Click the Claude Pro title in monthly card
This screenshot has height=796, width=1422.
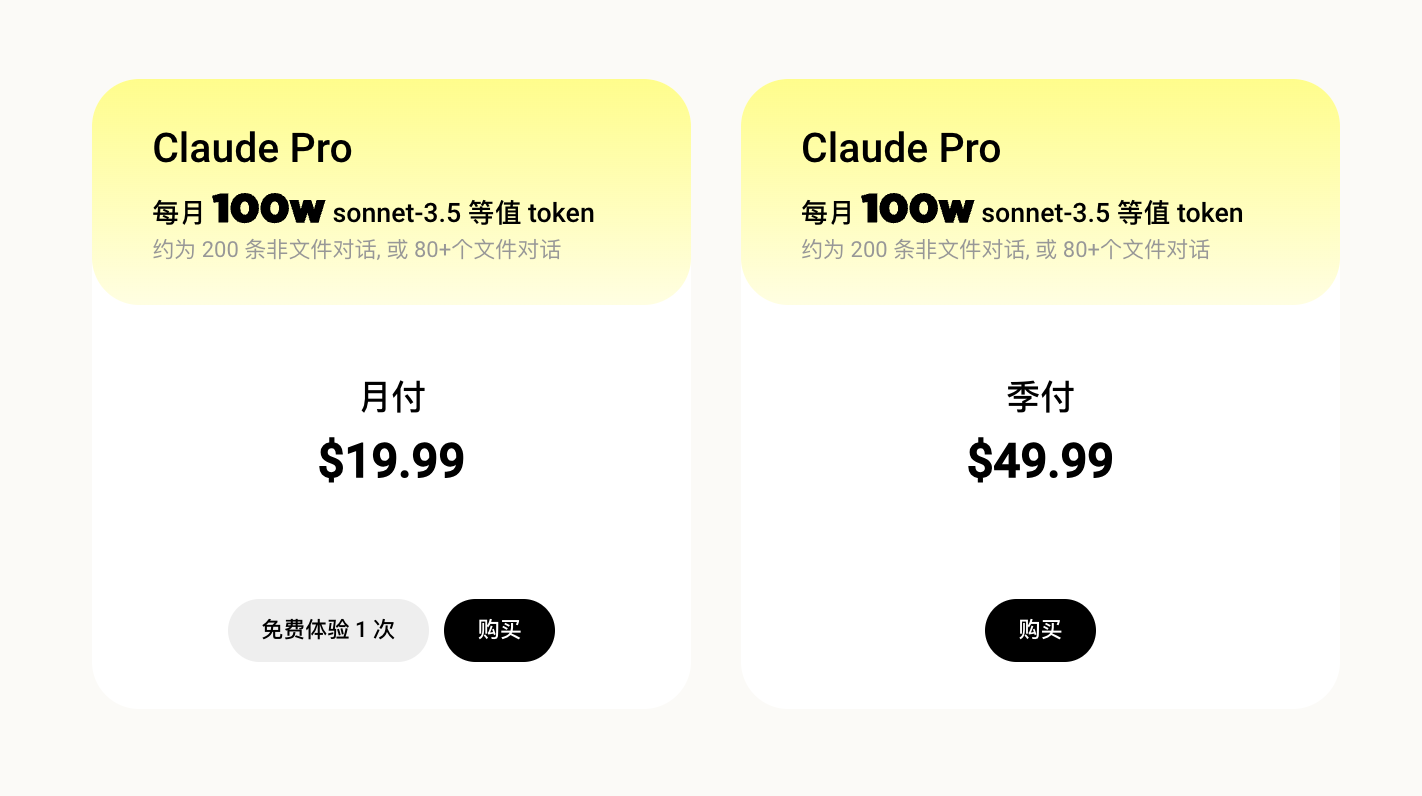click(x=252, y=148)
